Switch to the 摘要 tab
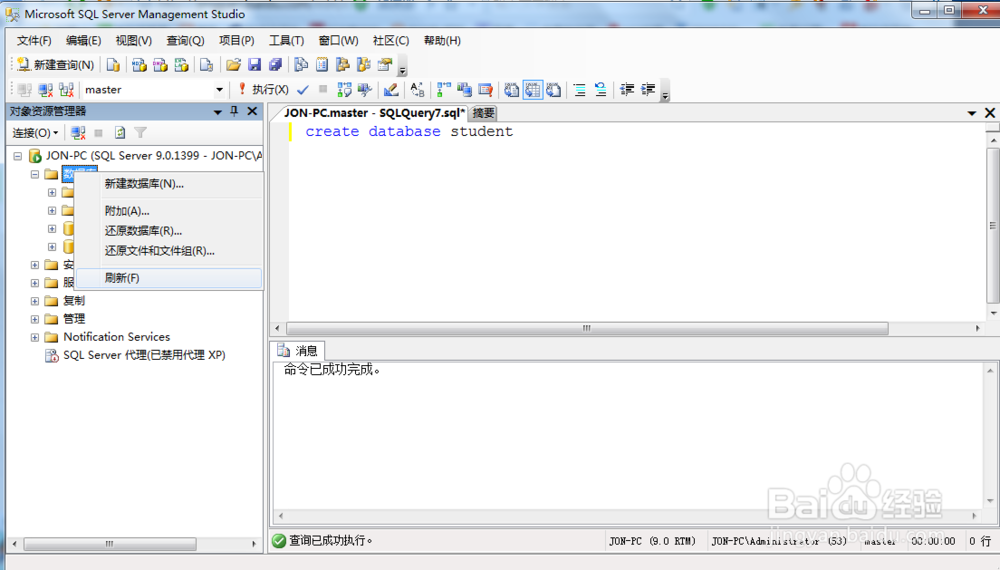The width and height of the screenshot is (1000, 570). [x=483, y=113]
